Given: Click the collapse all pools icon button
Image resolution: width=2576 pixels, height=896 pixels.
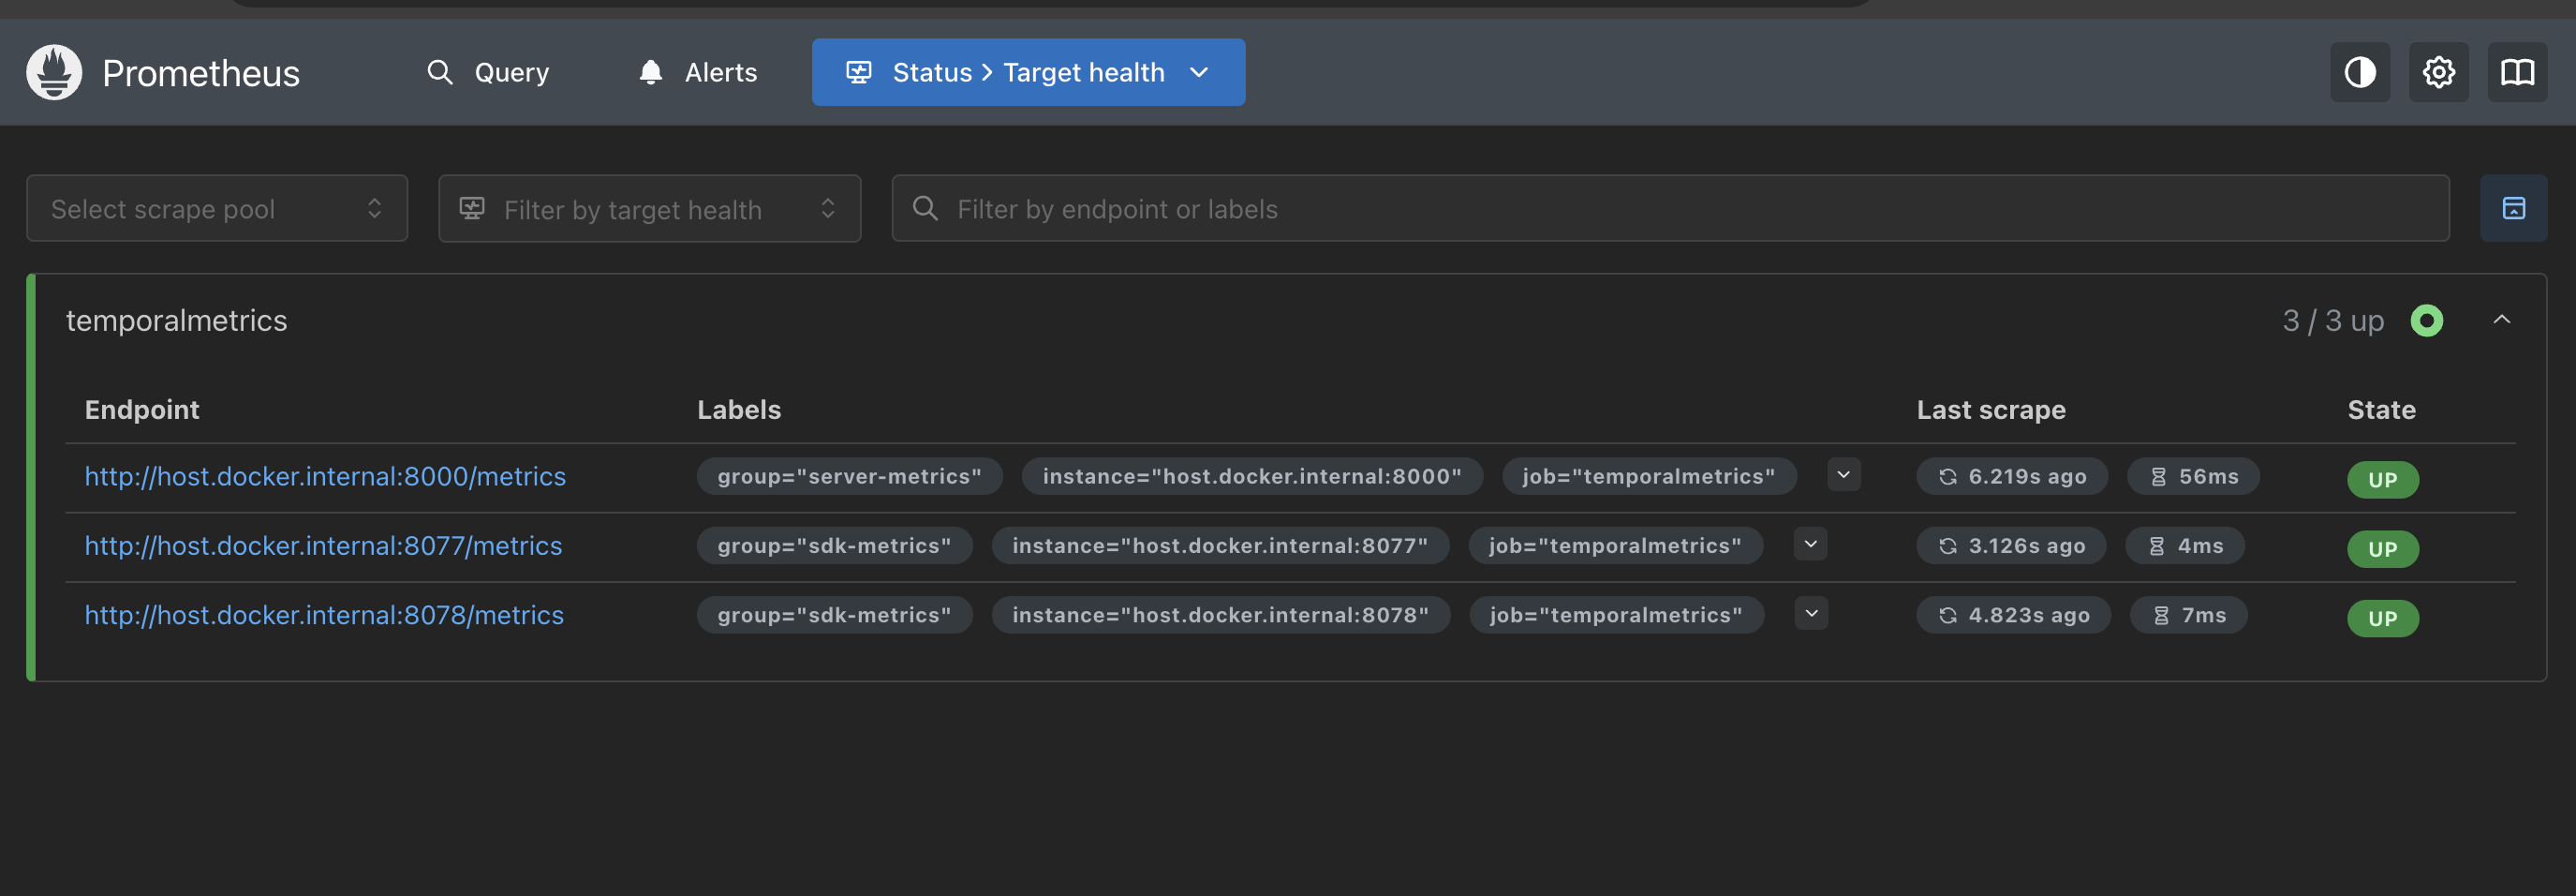Looking at the screenshot, I should pyautogui.click(x=2513, y=208).
